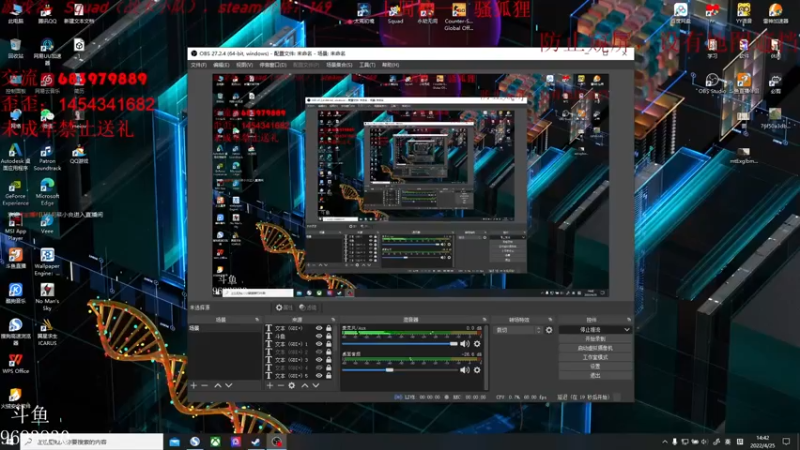Mute the mic/Aux speaker icon
Viewport: 800px width, 450px height.
(x=465, y=344)
